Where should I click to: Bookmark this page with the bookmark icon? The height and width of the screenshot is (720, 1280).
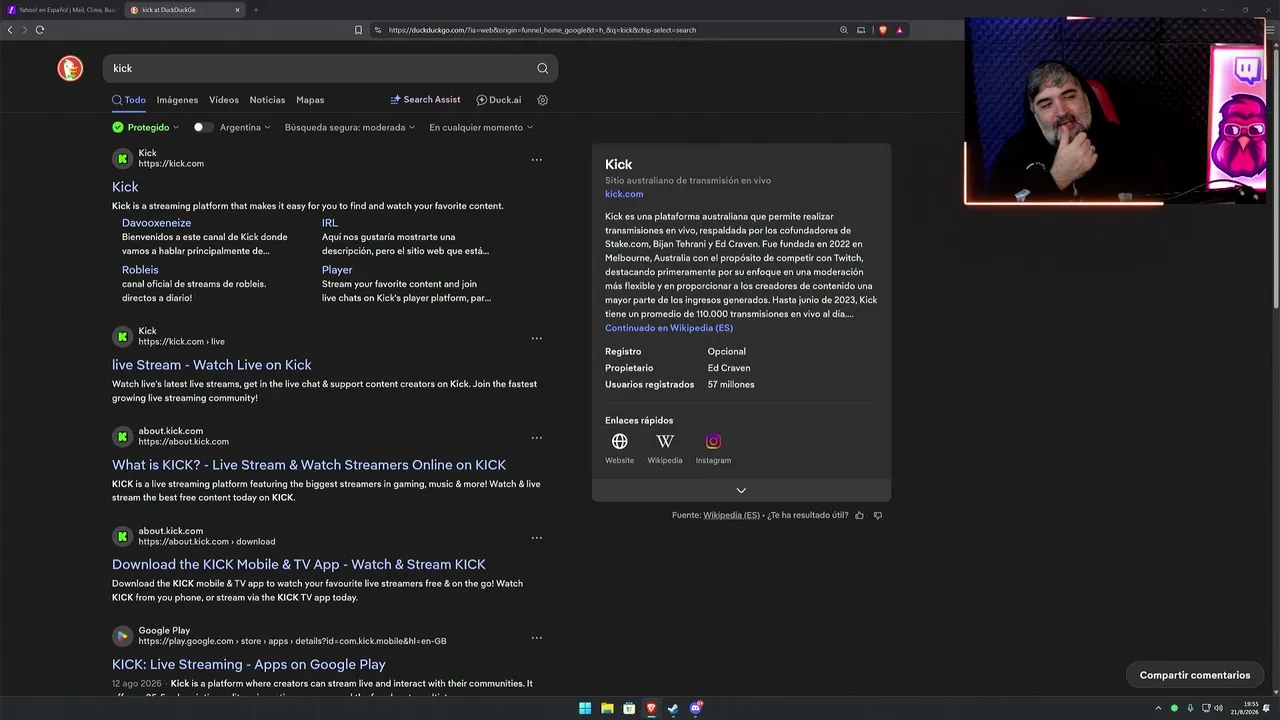pos(358,30)
